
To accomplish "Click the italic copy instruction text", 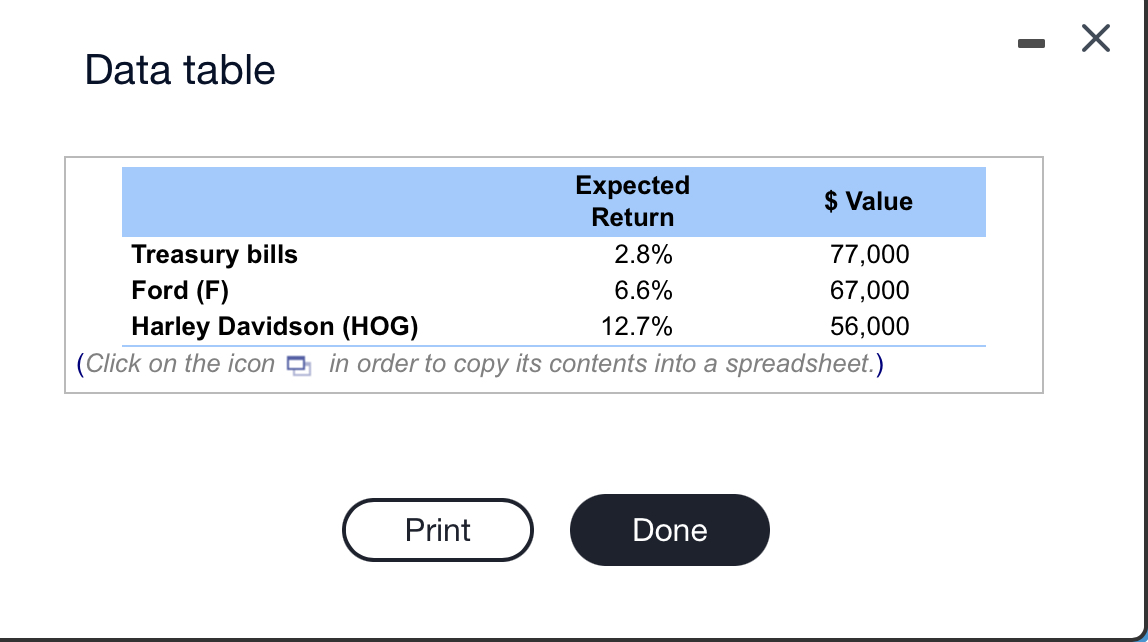I will pos(500,364).
